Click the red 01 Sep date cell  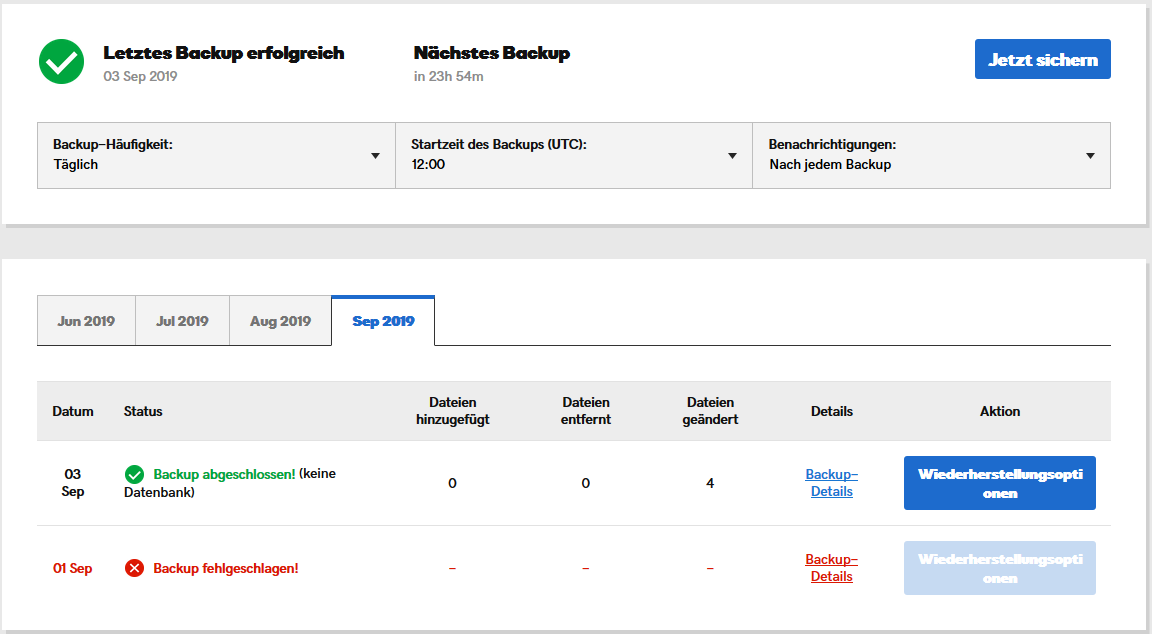[73, 568]
